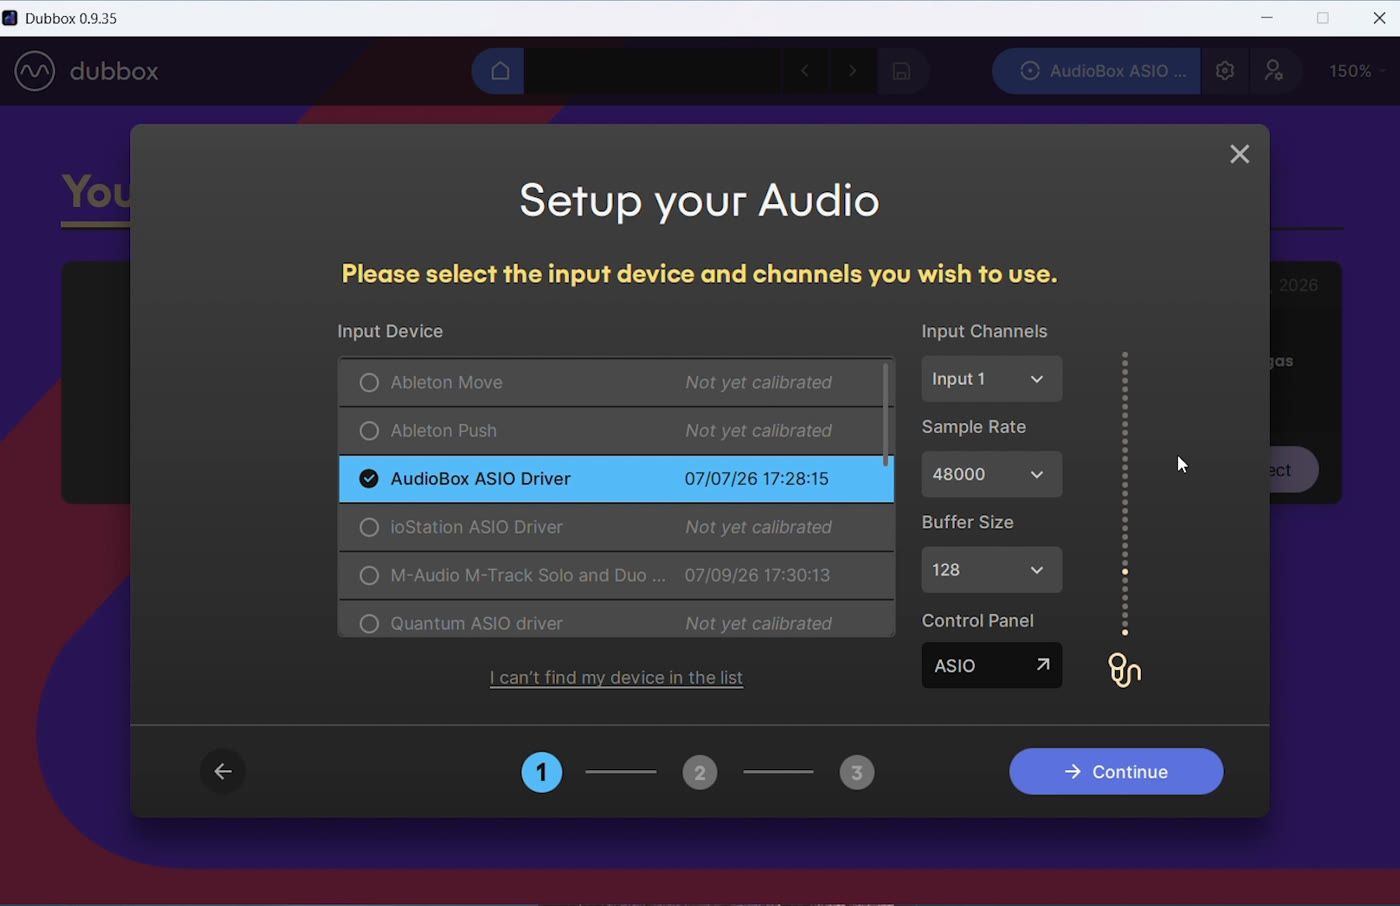
Task: Click the Continue button
Action: pos(1116,771)
